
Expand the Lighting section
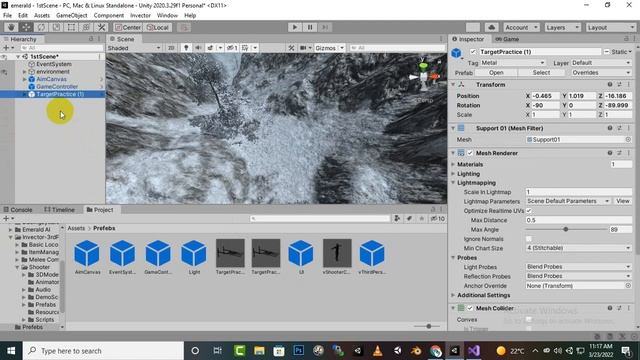coord(453,174)
